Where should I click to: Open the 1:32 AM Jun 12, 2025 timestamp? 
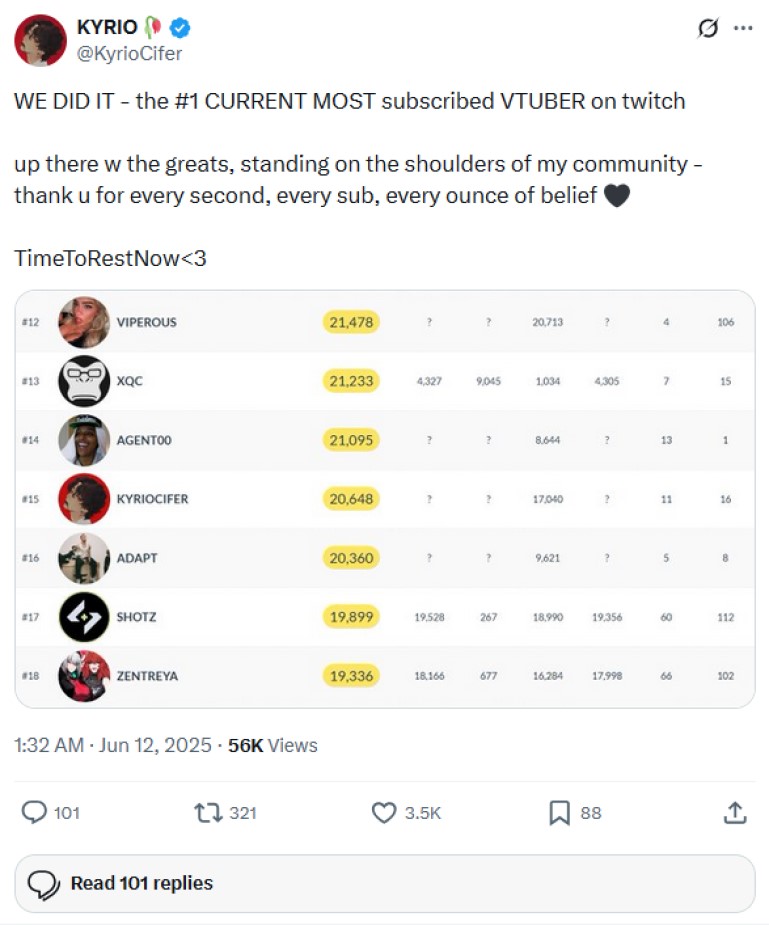(x=113, y=745)
